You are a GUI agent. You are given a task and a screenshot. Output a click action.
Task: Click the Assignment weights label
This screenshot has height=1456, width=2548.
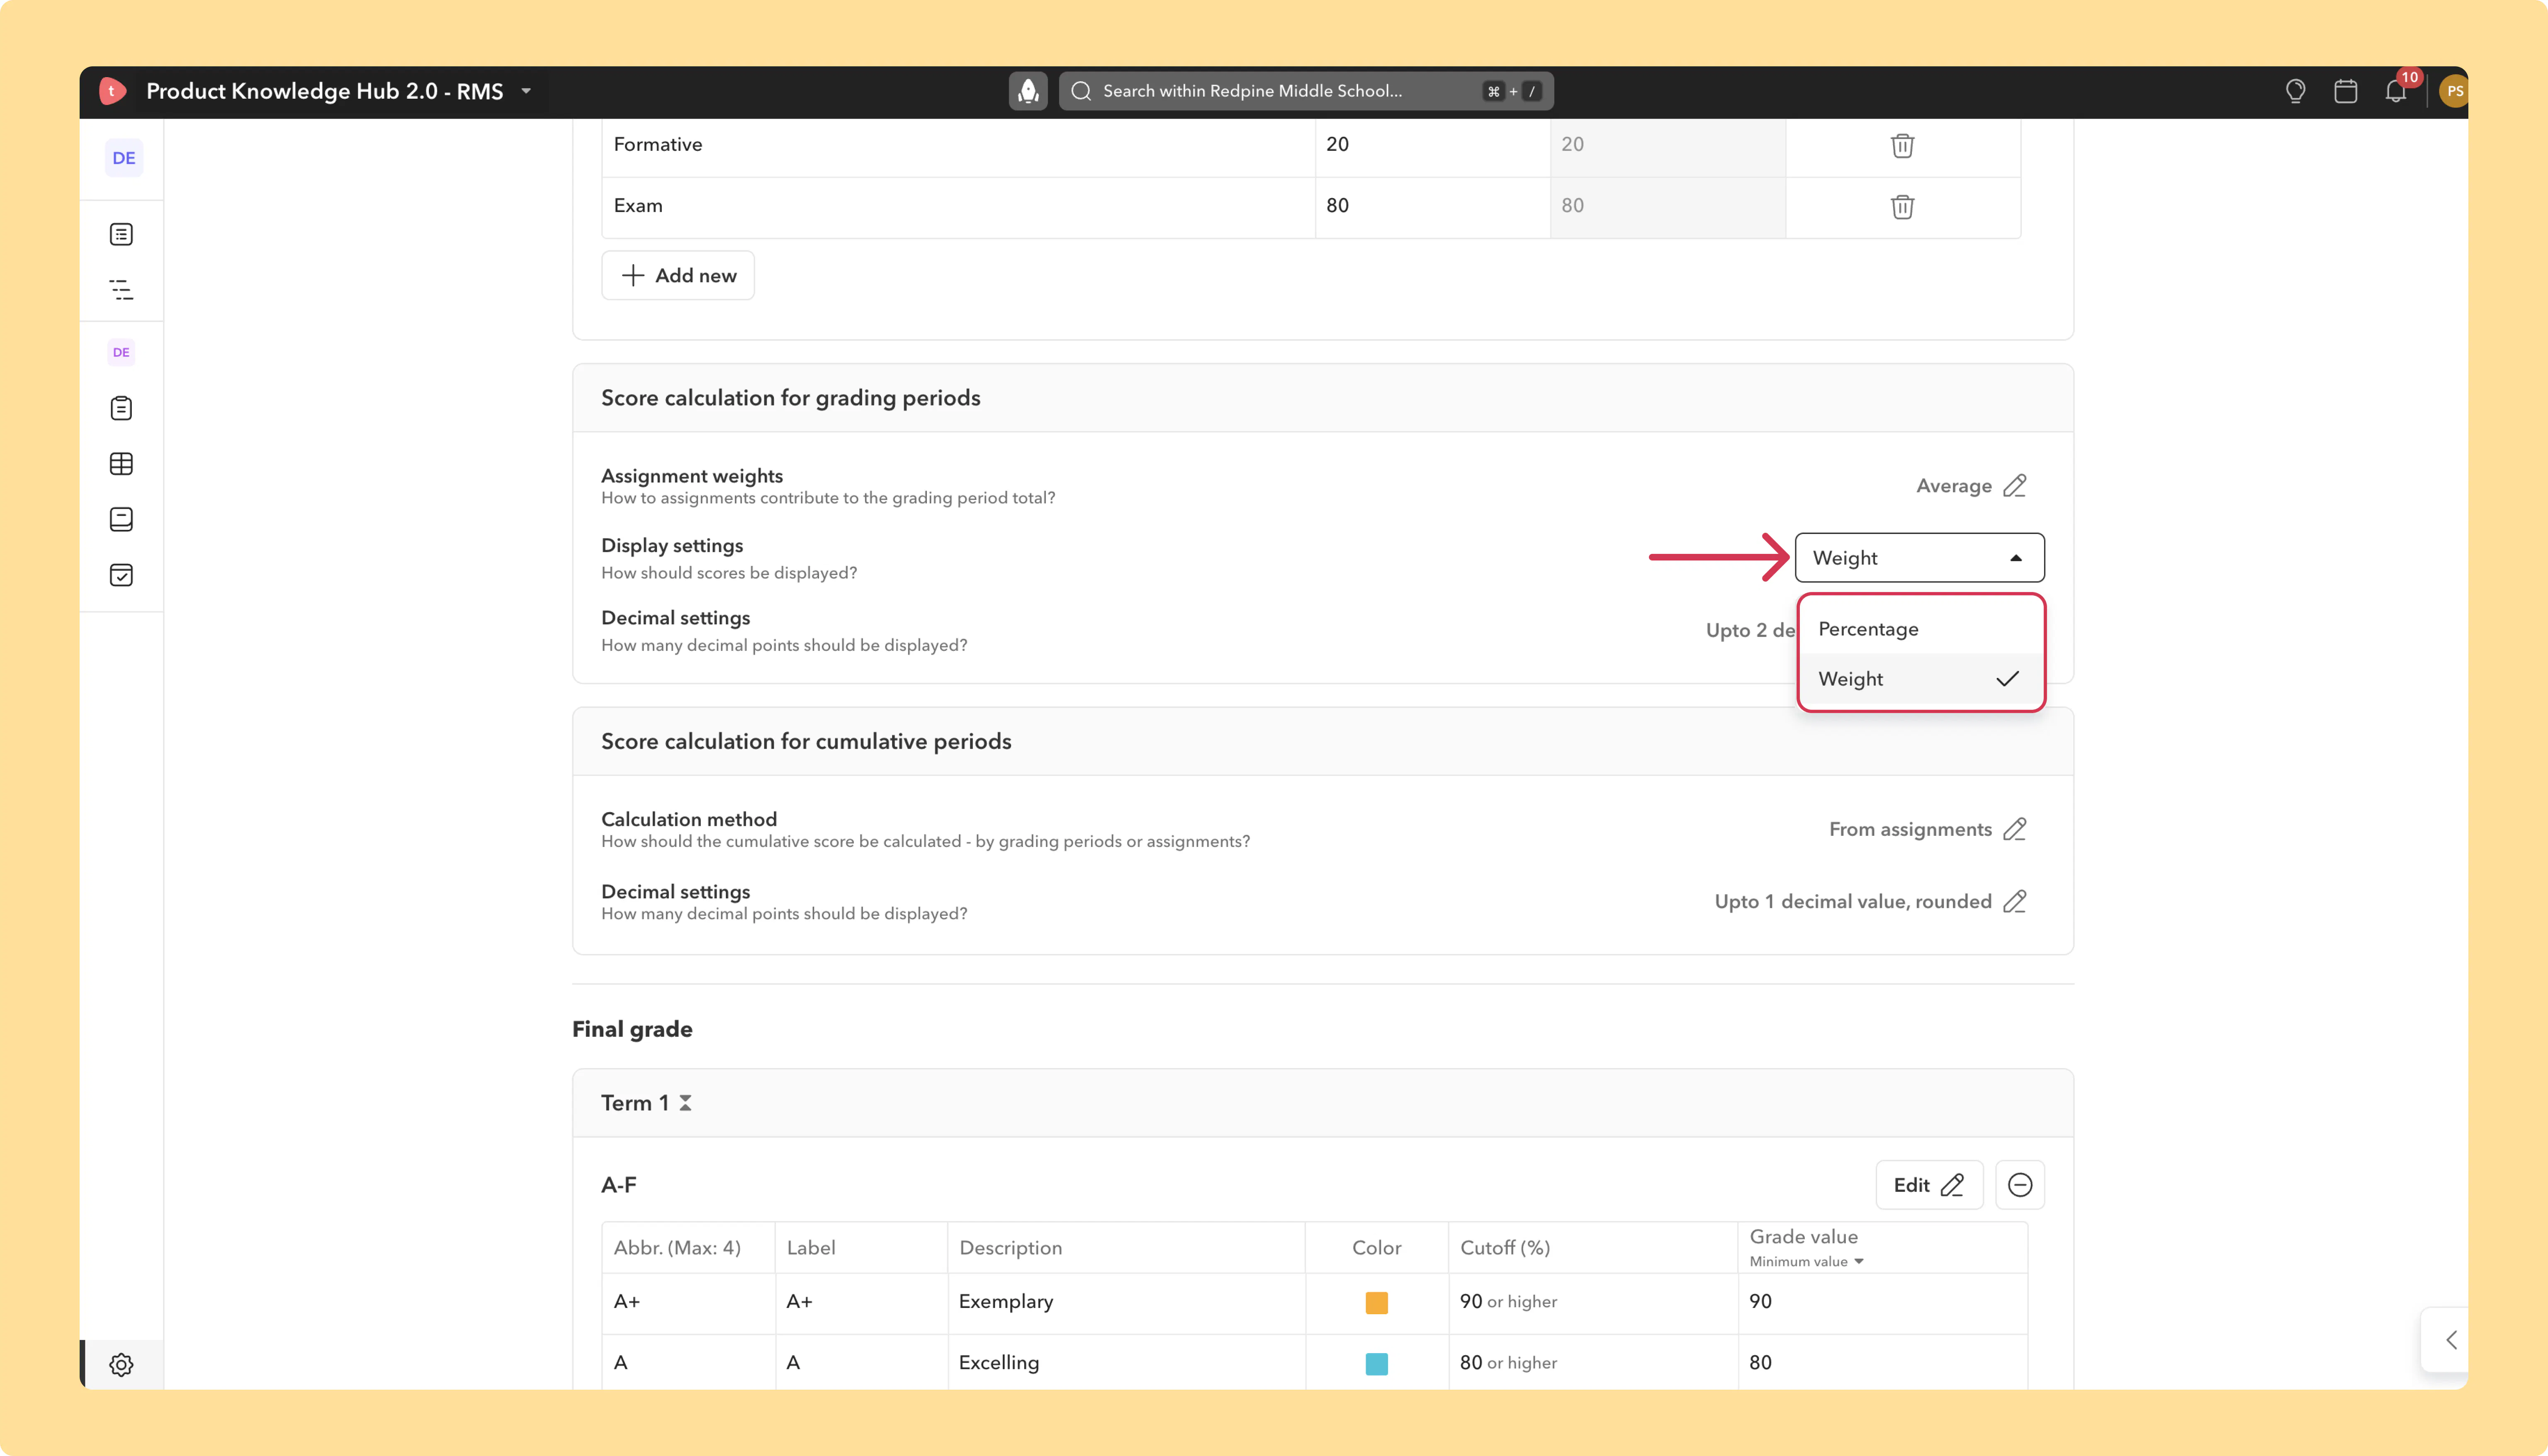tap(692, 476)
